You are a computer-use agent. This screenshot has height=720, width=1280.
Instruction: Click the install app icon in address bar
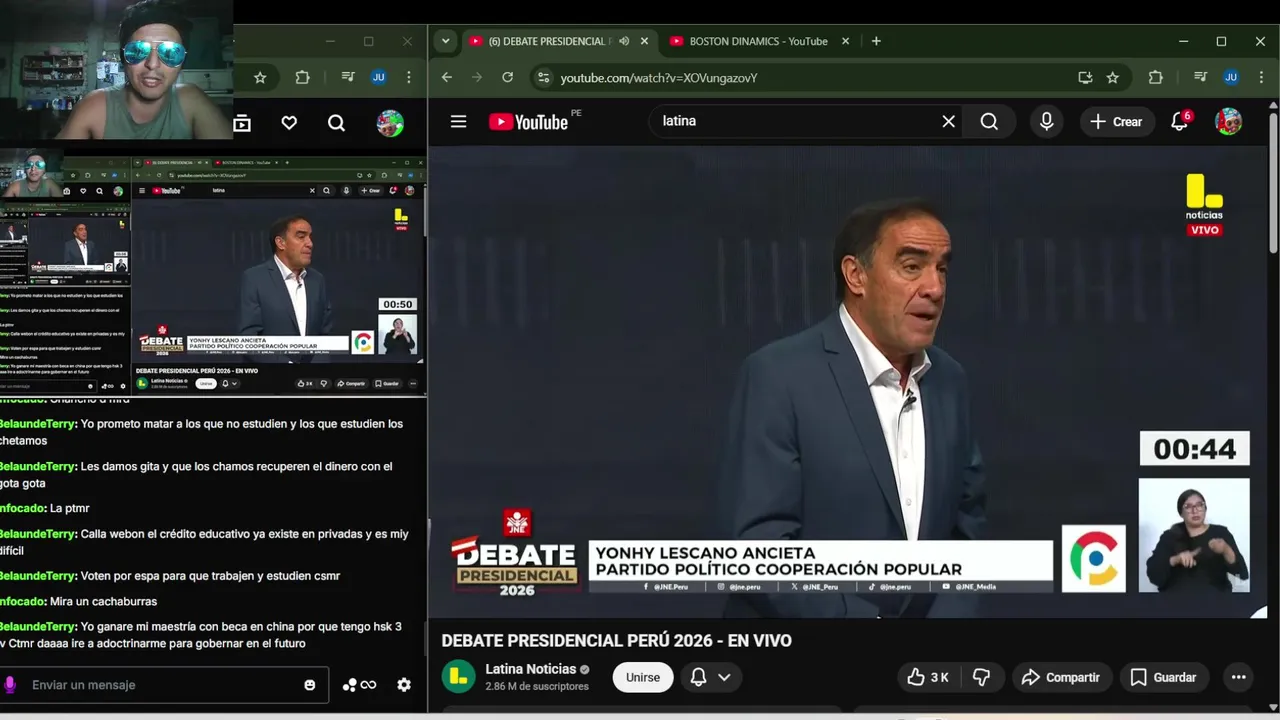pos(1085,77)
